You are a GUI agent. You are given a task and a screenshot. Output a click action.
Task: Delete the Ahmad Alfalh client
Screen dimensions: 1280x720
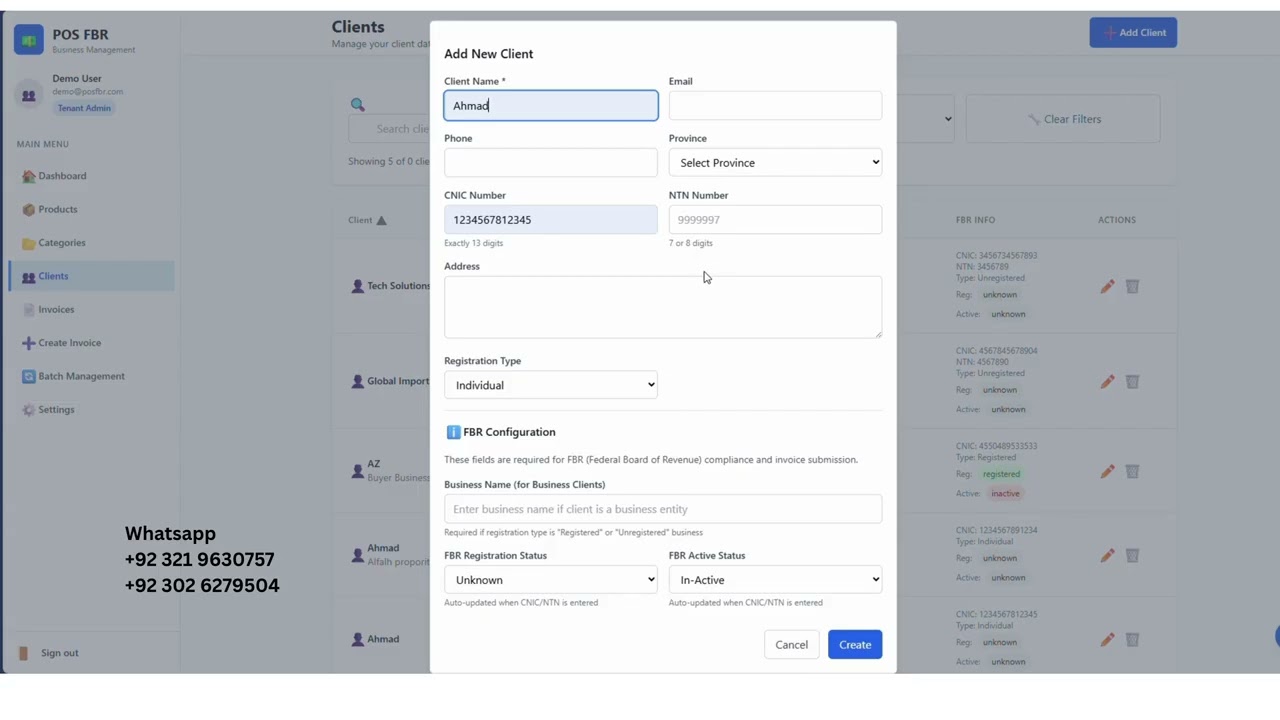click(1132, 555)
